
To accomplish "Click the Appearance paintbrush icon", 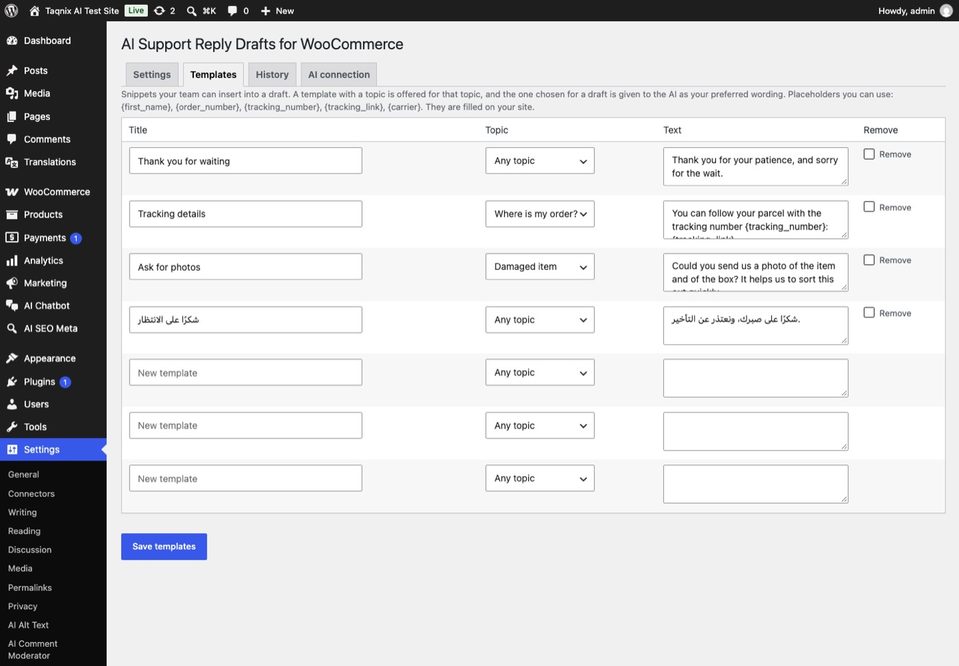I will point(12,358).
